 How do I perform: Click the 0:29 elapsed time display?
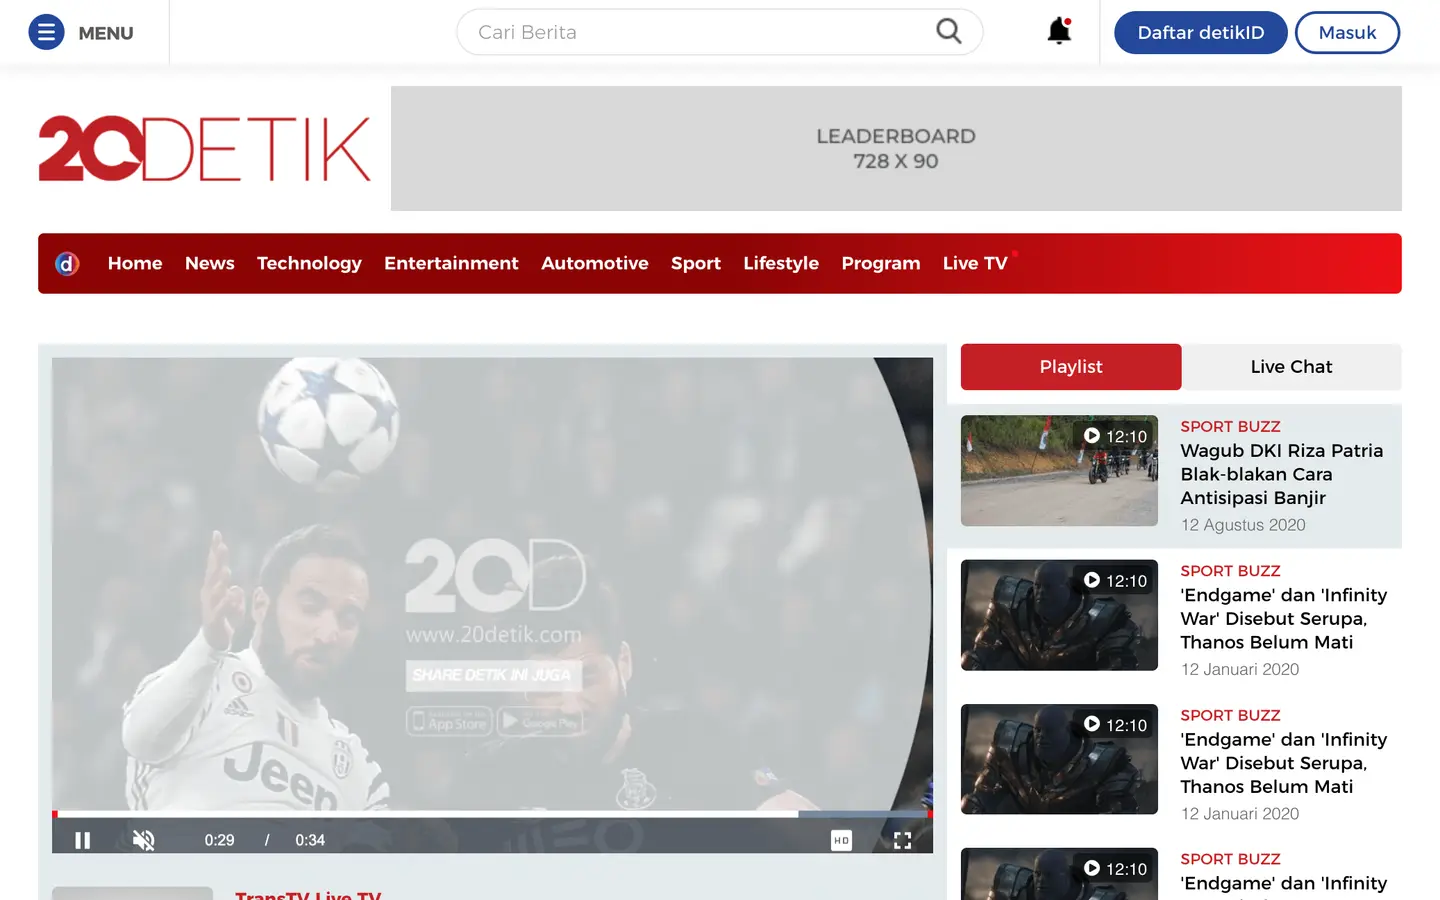click(219, 840)
